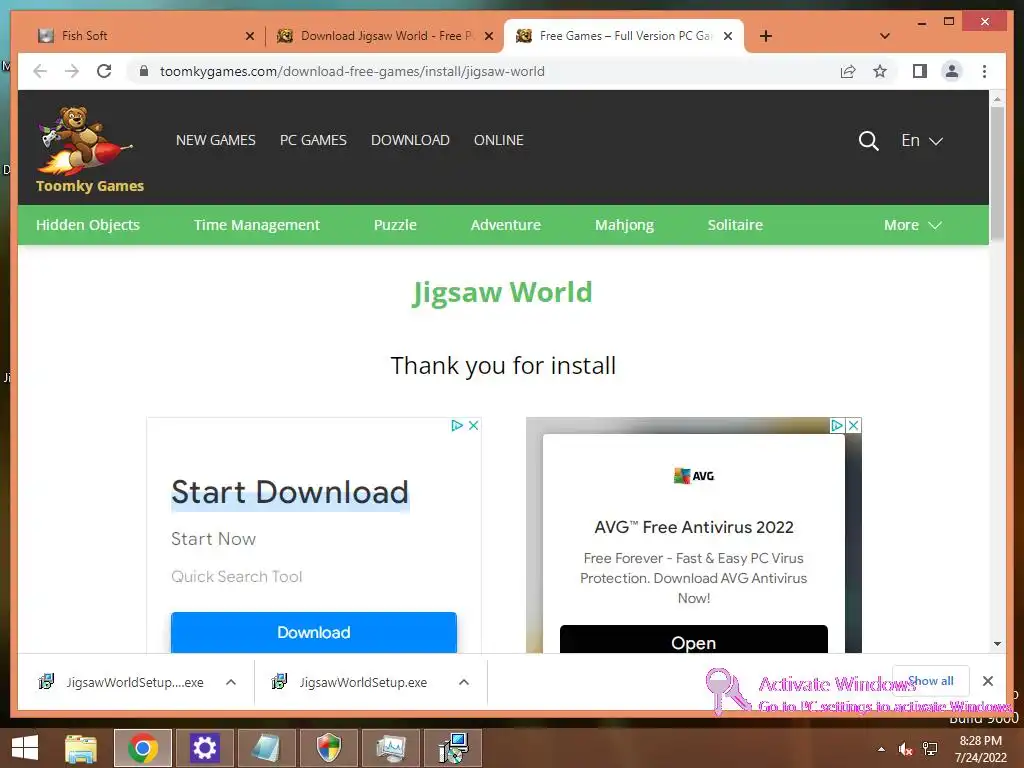The width and height of the screenshot is (1024, 768).
Task: Close the AVG Antivirus ad with its X
Action: tap(853, 425)
